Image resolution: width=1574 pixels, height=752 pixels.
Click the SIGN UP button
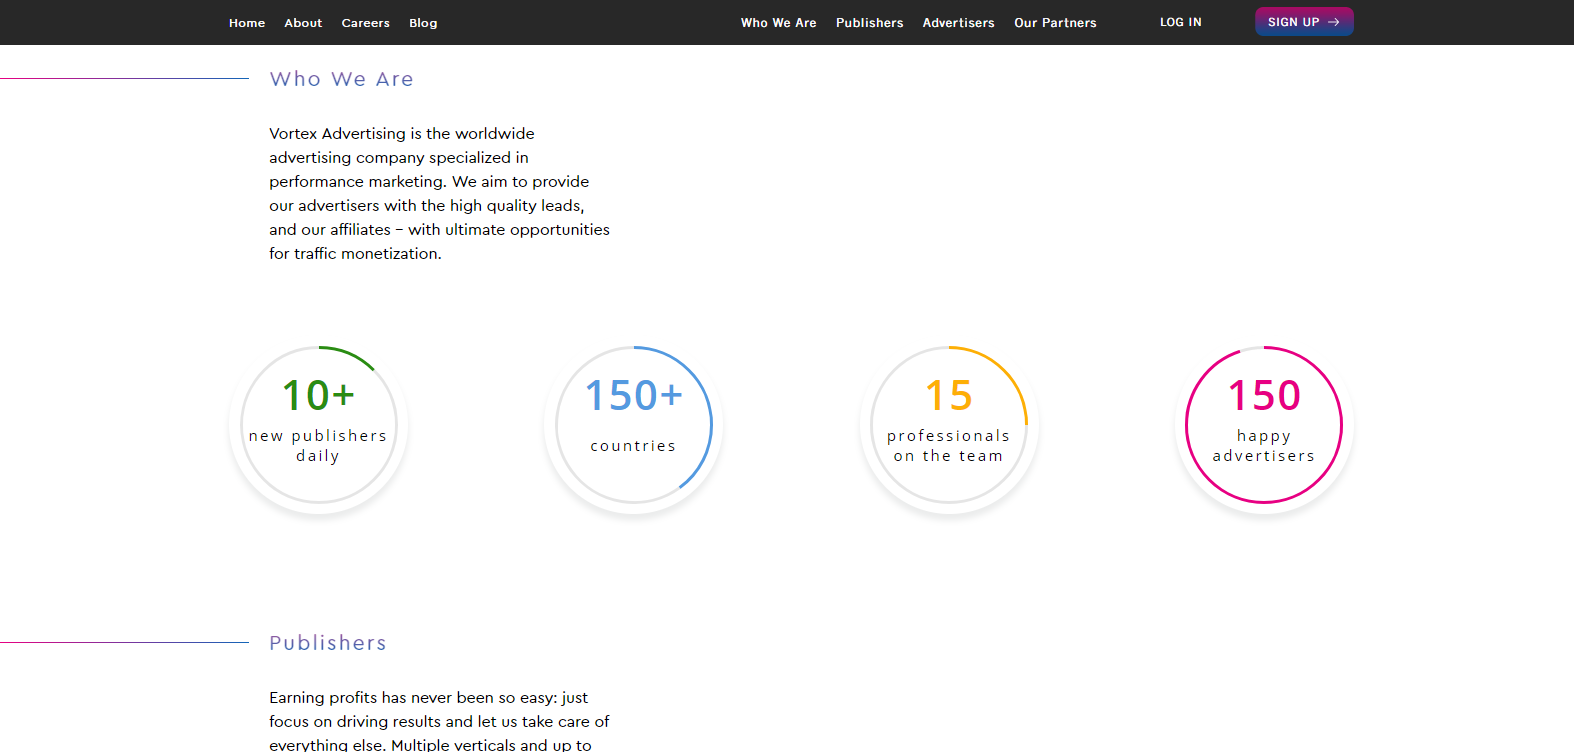(1304, 22)
